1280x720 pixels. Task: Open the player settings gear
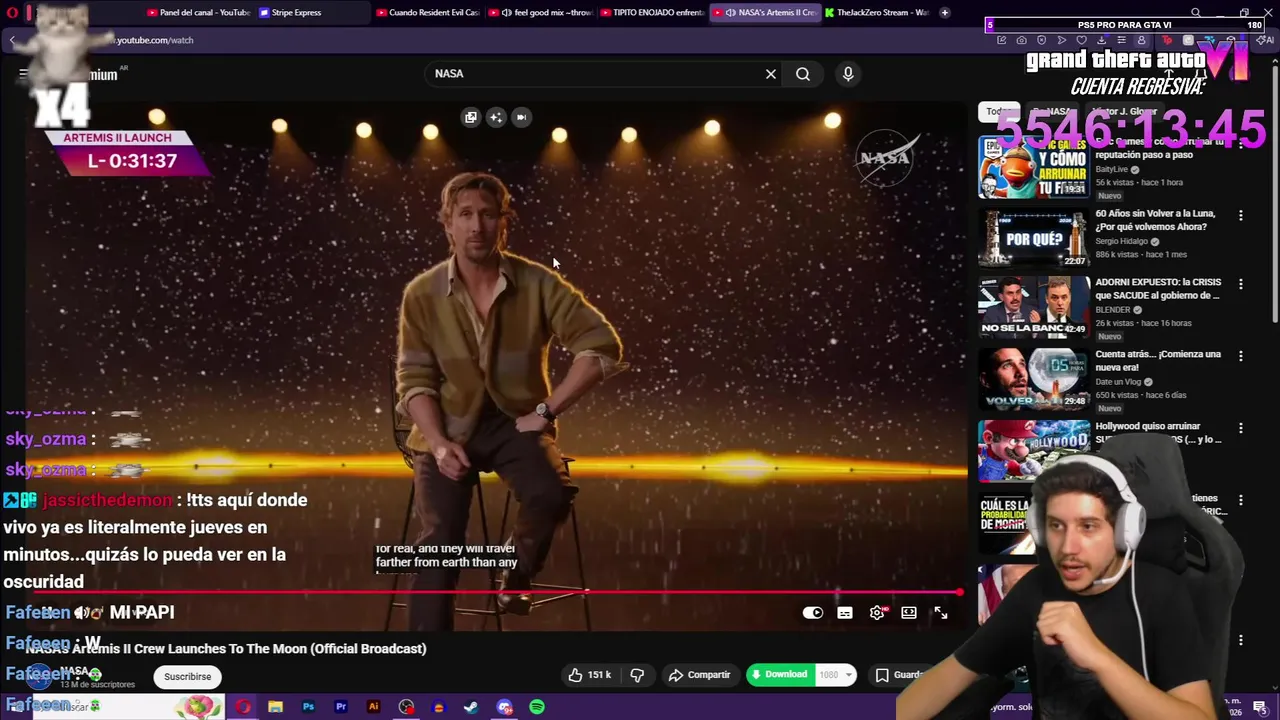[x=877, y=613]
